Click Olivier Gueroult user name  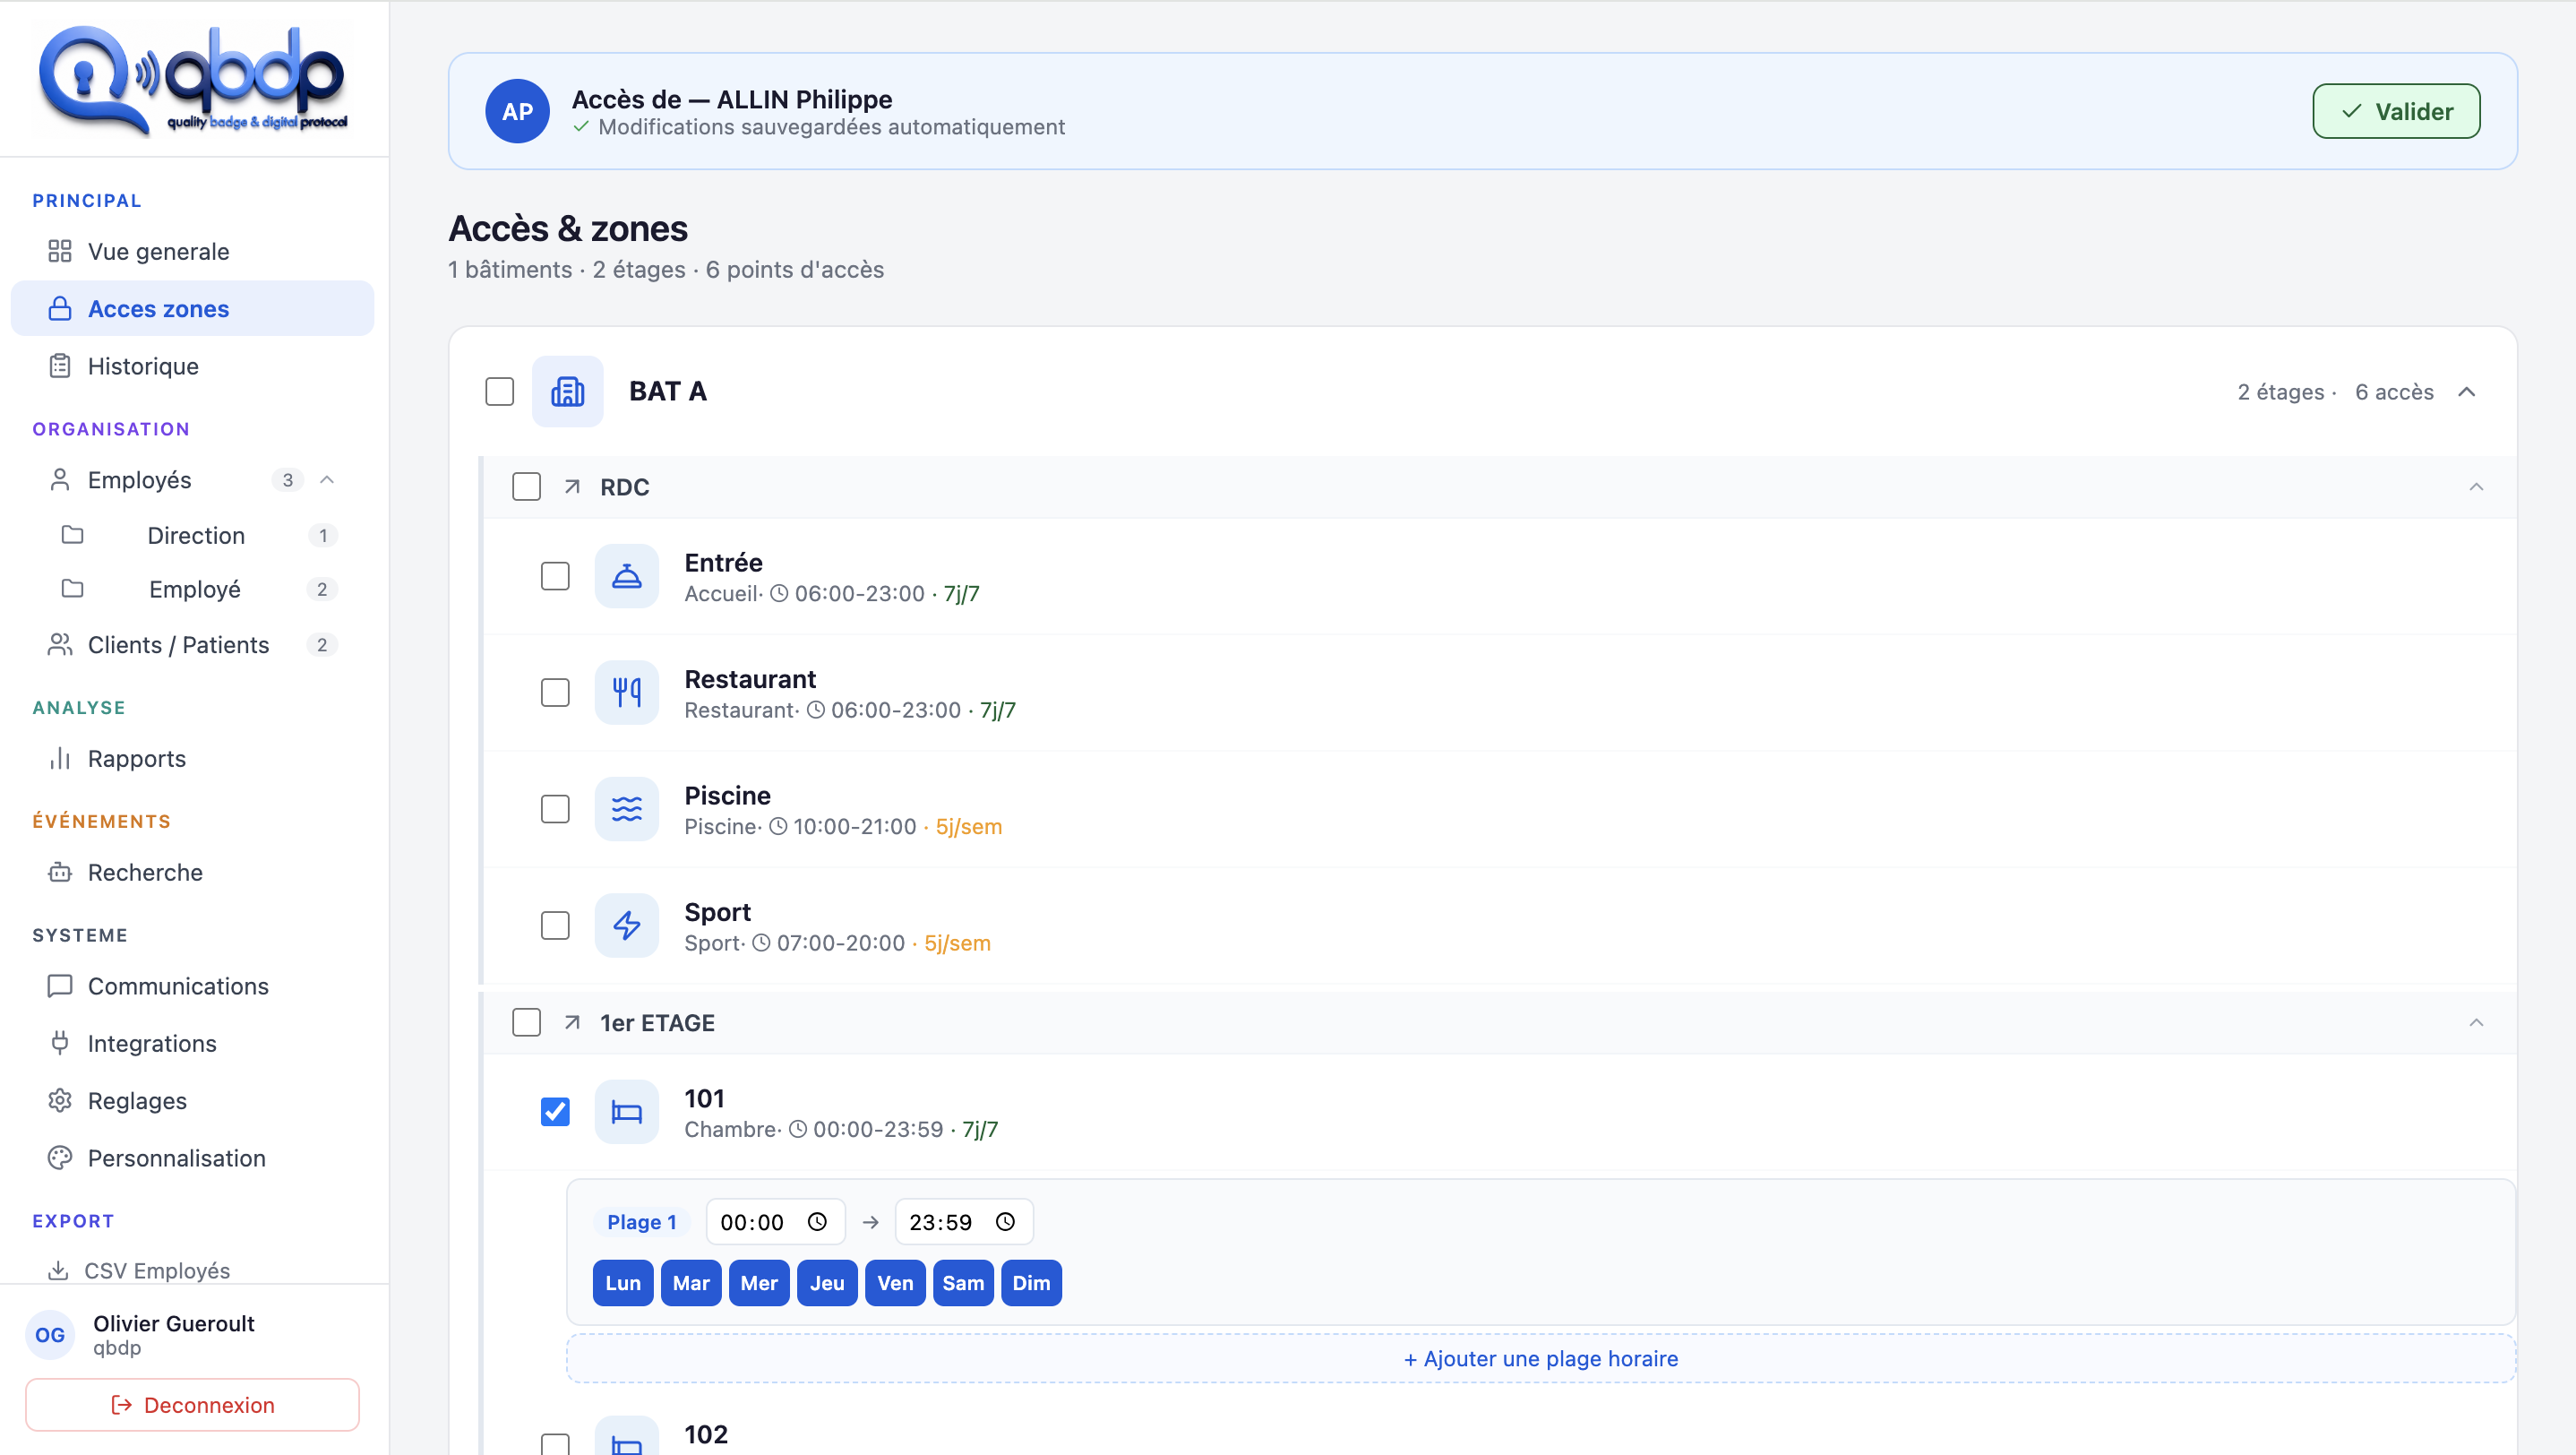click(174, 1323)
